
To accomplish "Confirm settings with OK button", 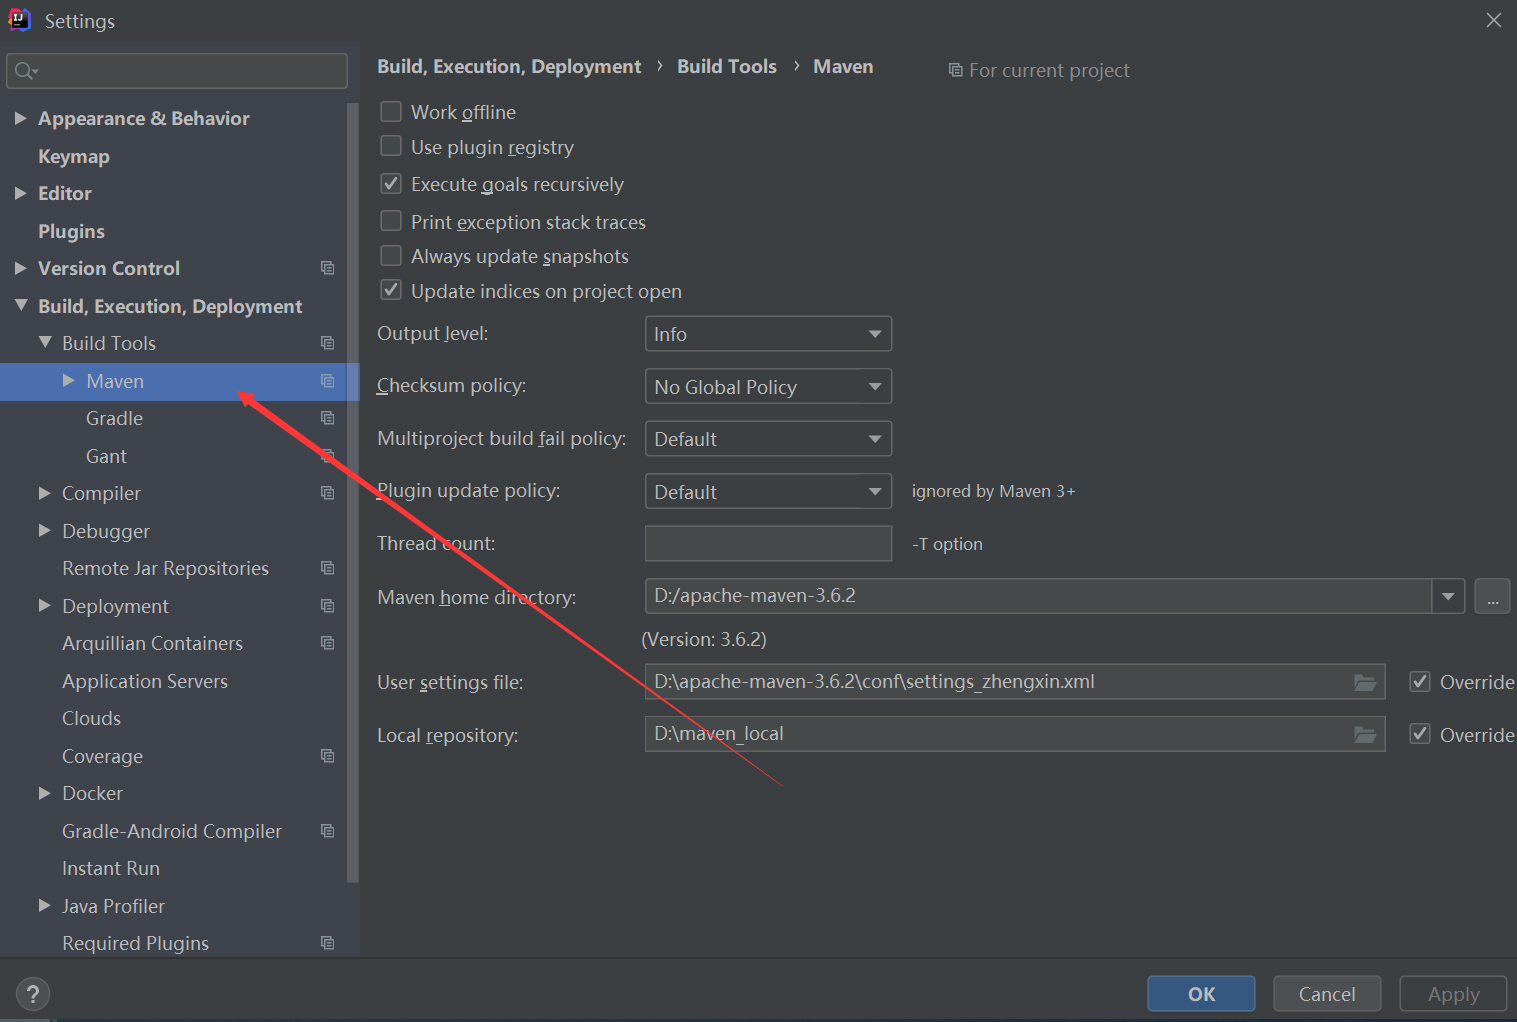I will pos(1201,994).
